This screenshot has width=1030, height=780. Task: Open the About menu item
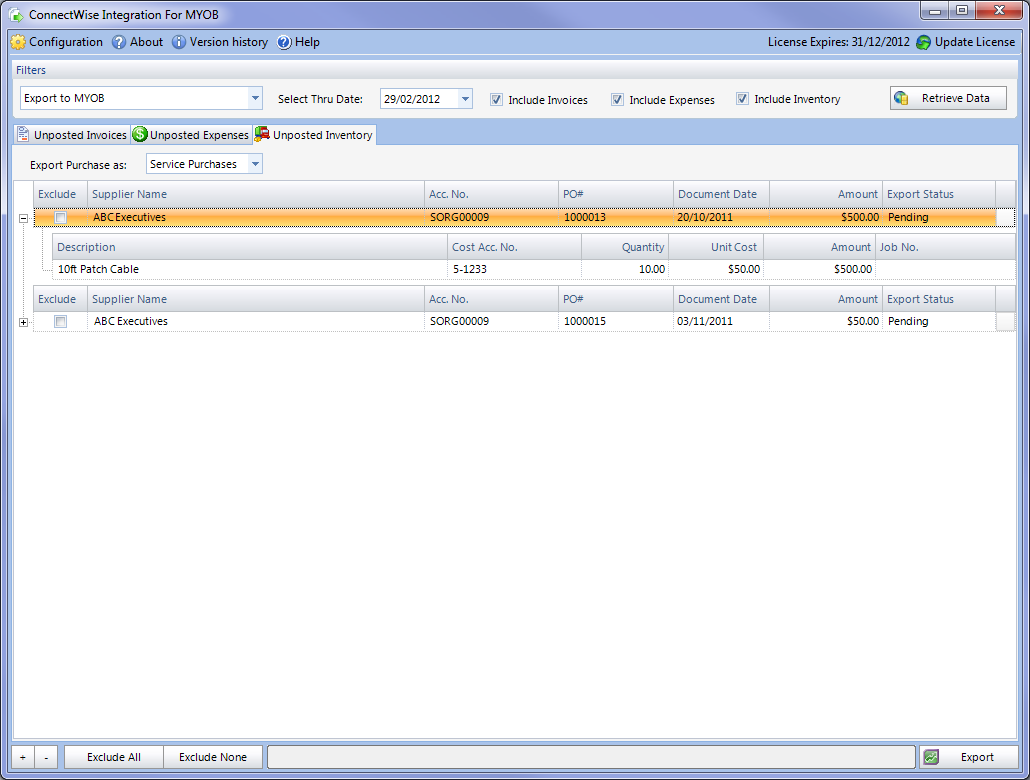click(x=137, y=42)
